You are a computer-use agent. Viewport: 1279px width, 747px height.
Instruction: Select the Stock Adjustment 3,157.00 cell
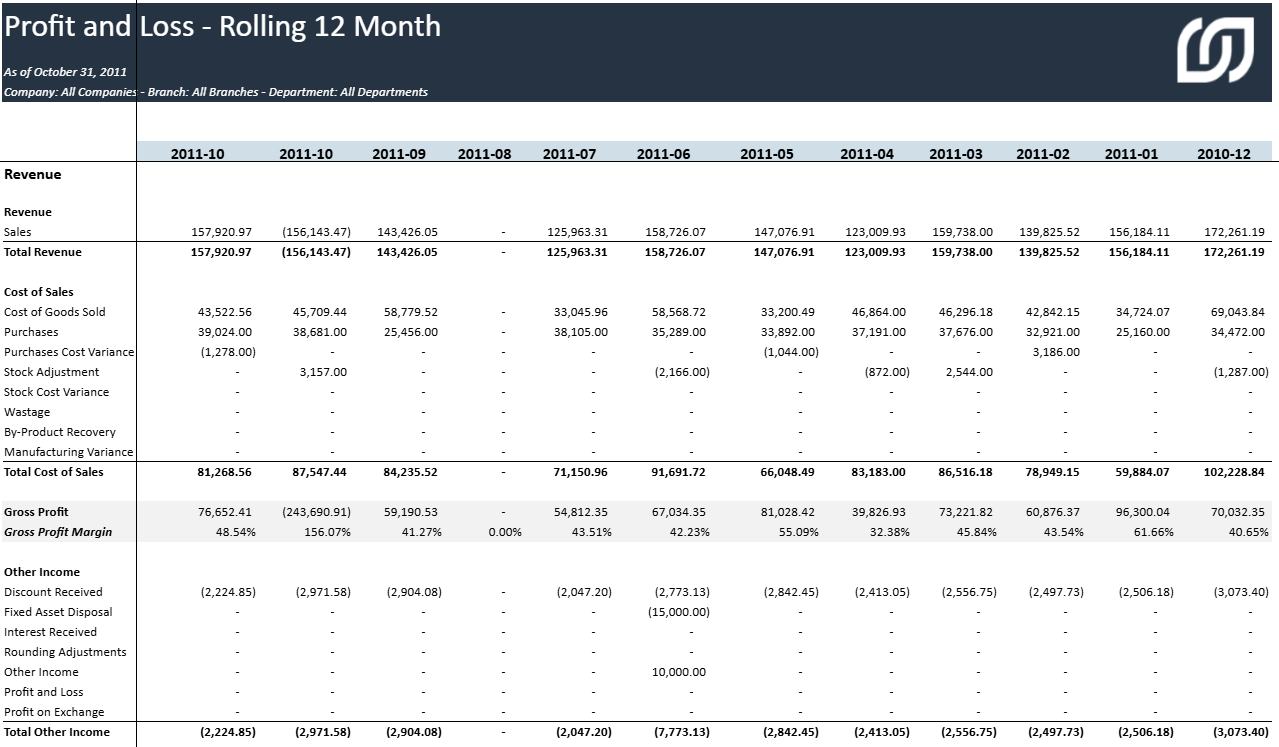tap(323, 372)
